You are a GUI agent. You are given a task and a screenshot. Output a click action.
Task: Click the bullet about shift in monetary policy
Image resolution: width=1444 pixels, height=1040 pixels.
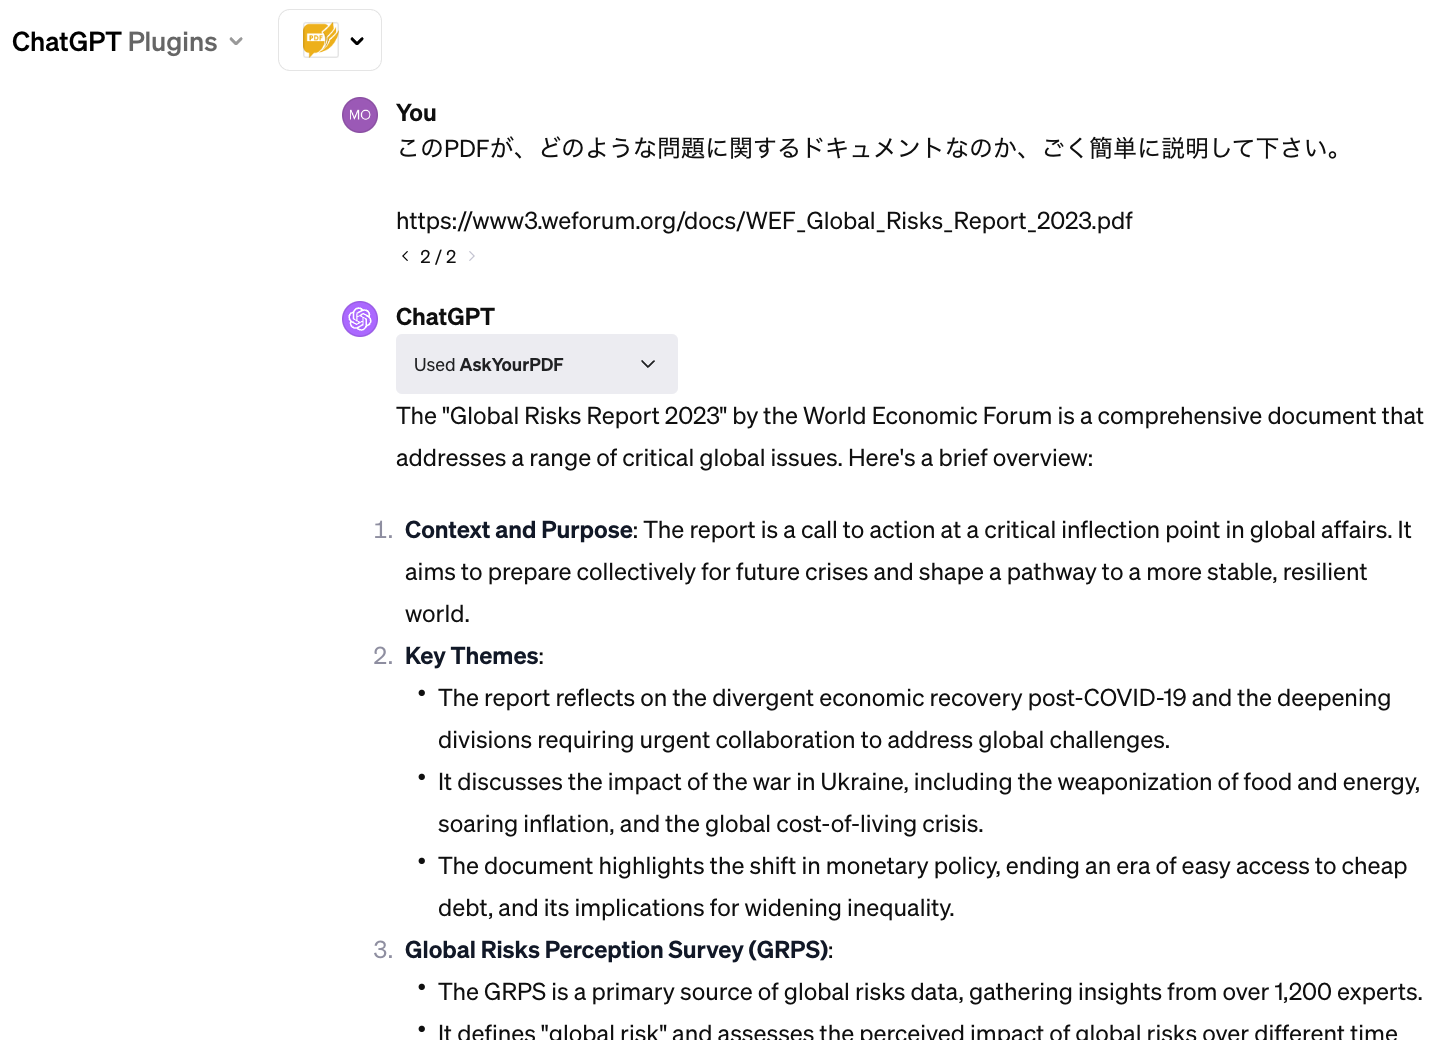coord(921,866)
